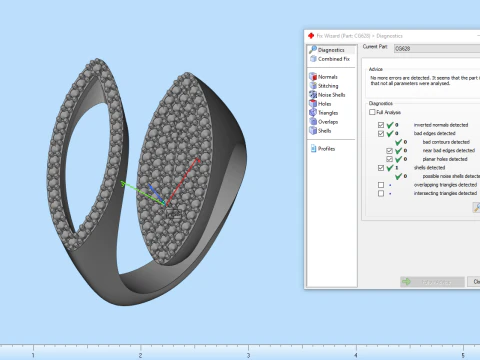
Task: Toggle near bad edges detected checkbox
Action: coord(389,151)
